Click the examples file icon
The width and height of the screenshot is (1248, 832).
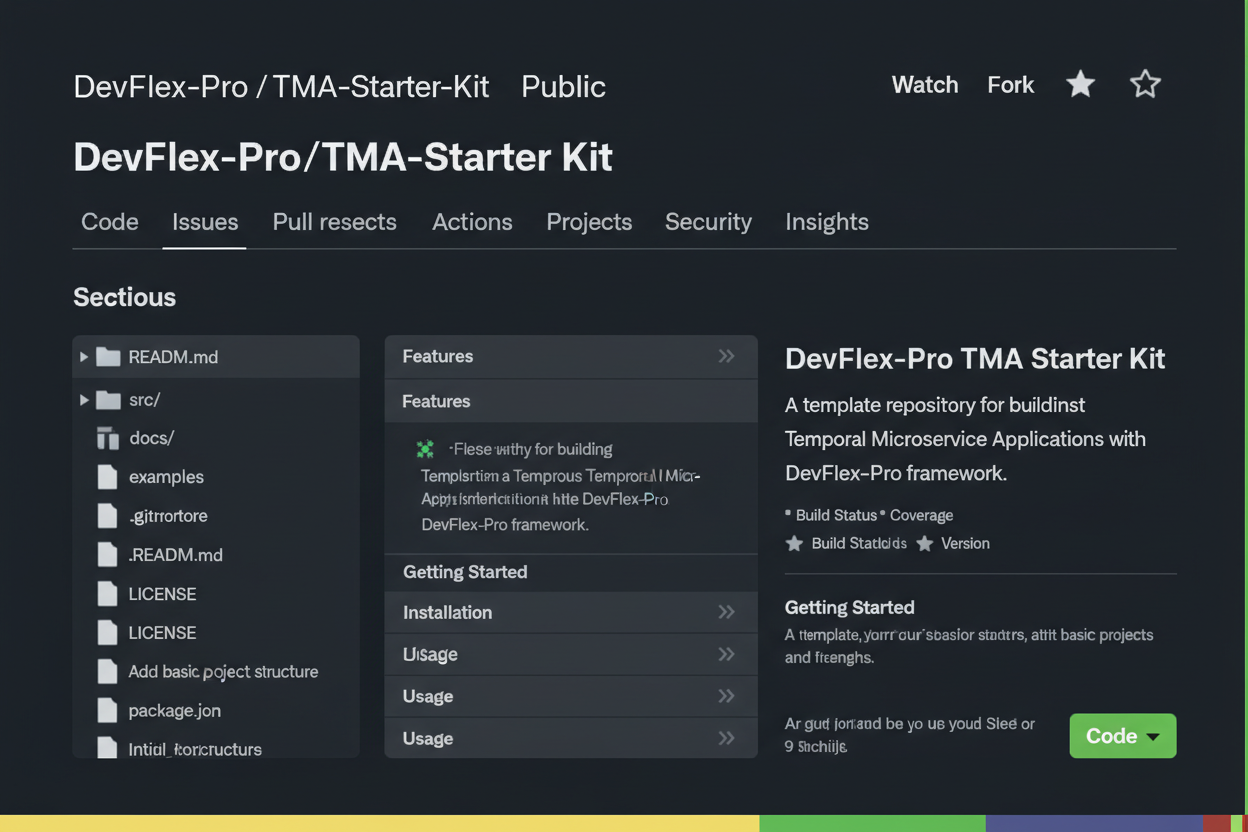pos(108,477)
